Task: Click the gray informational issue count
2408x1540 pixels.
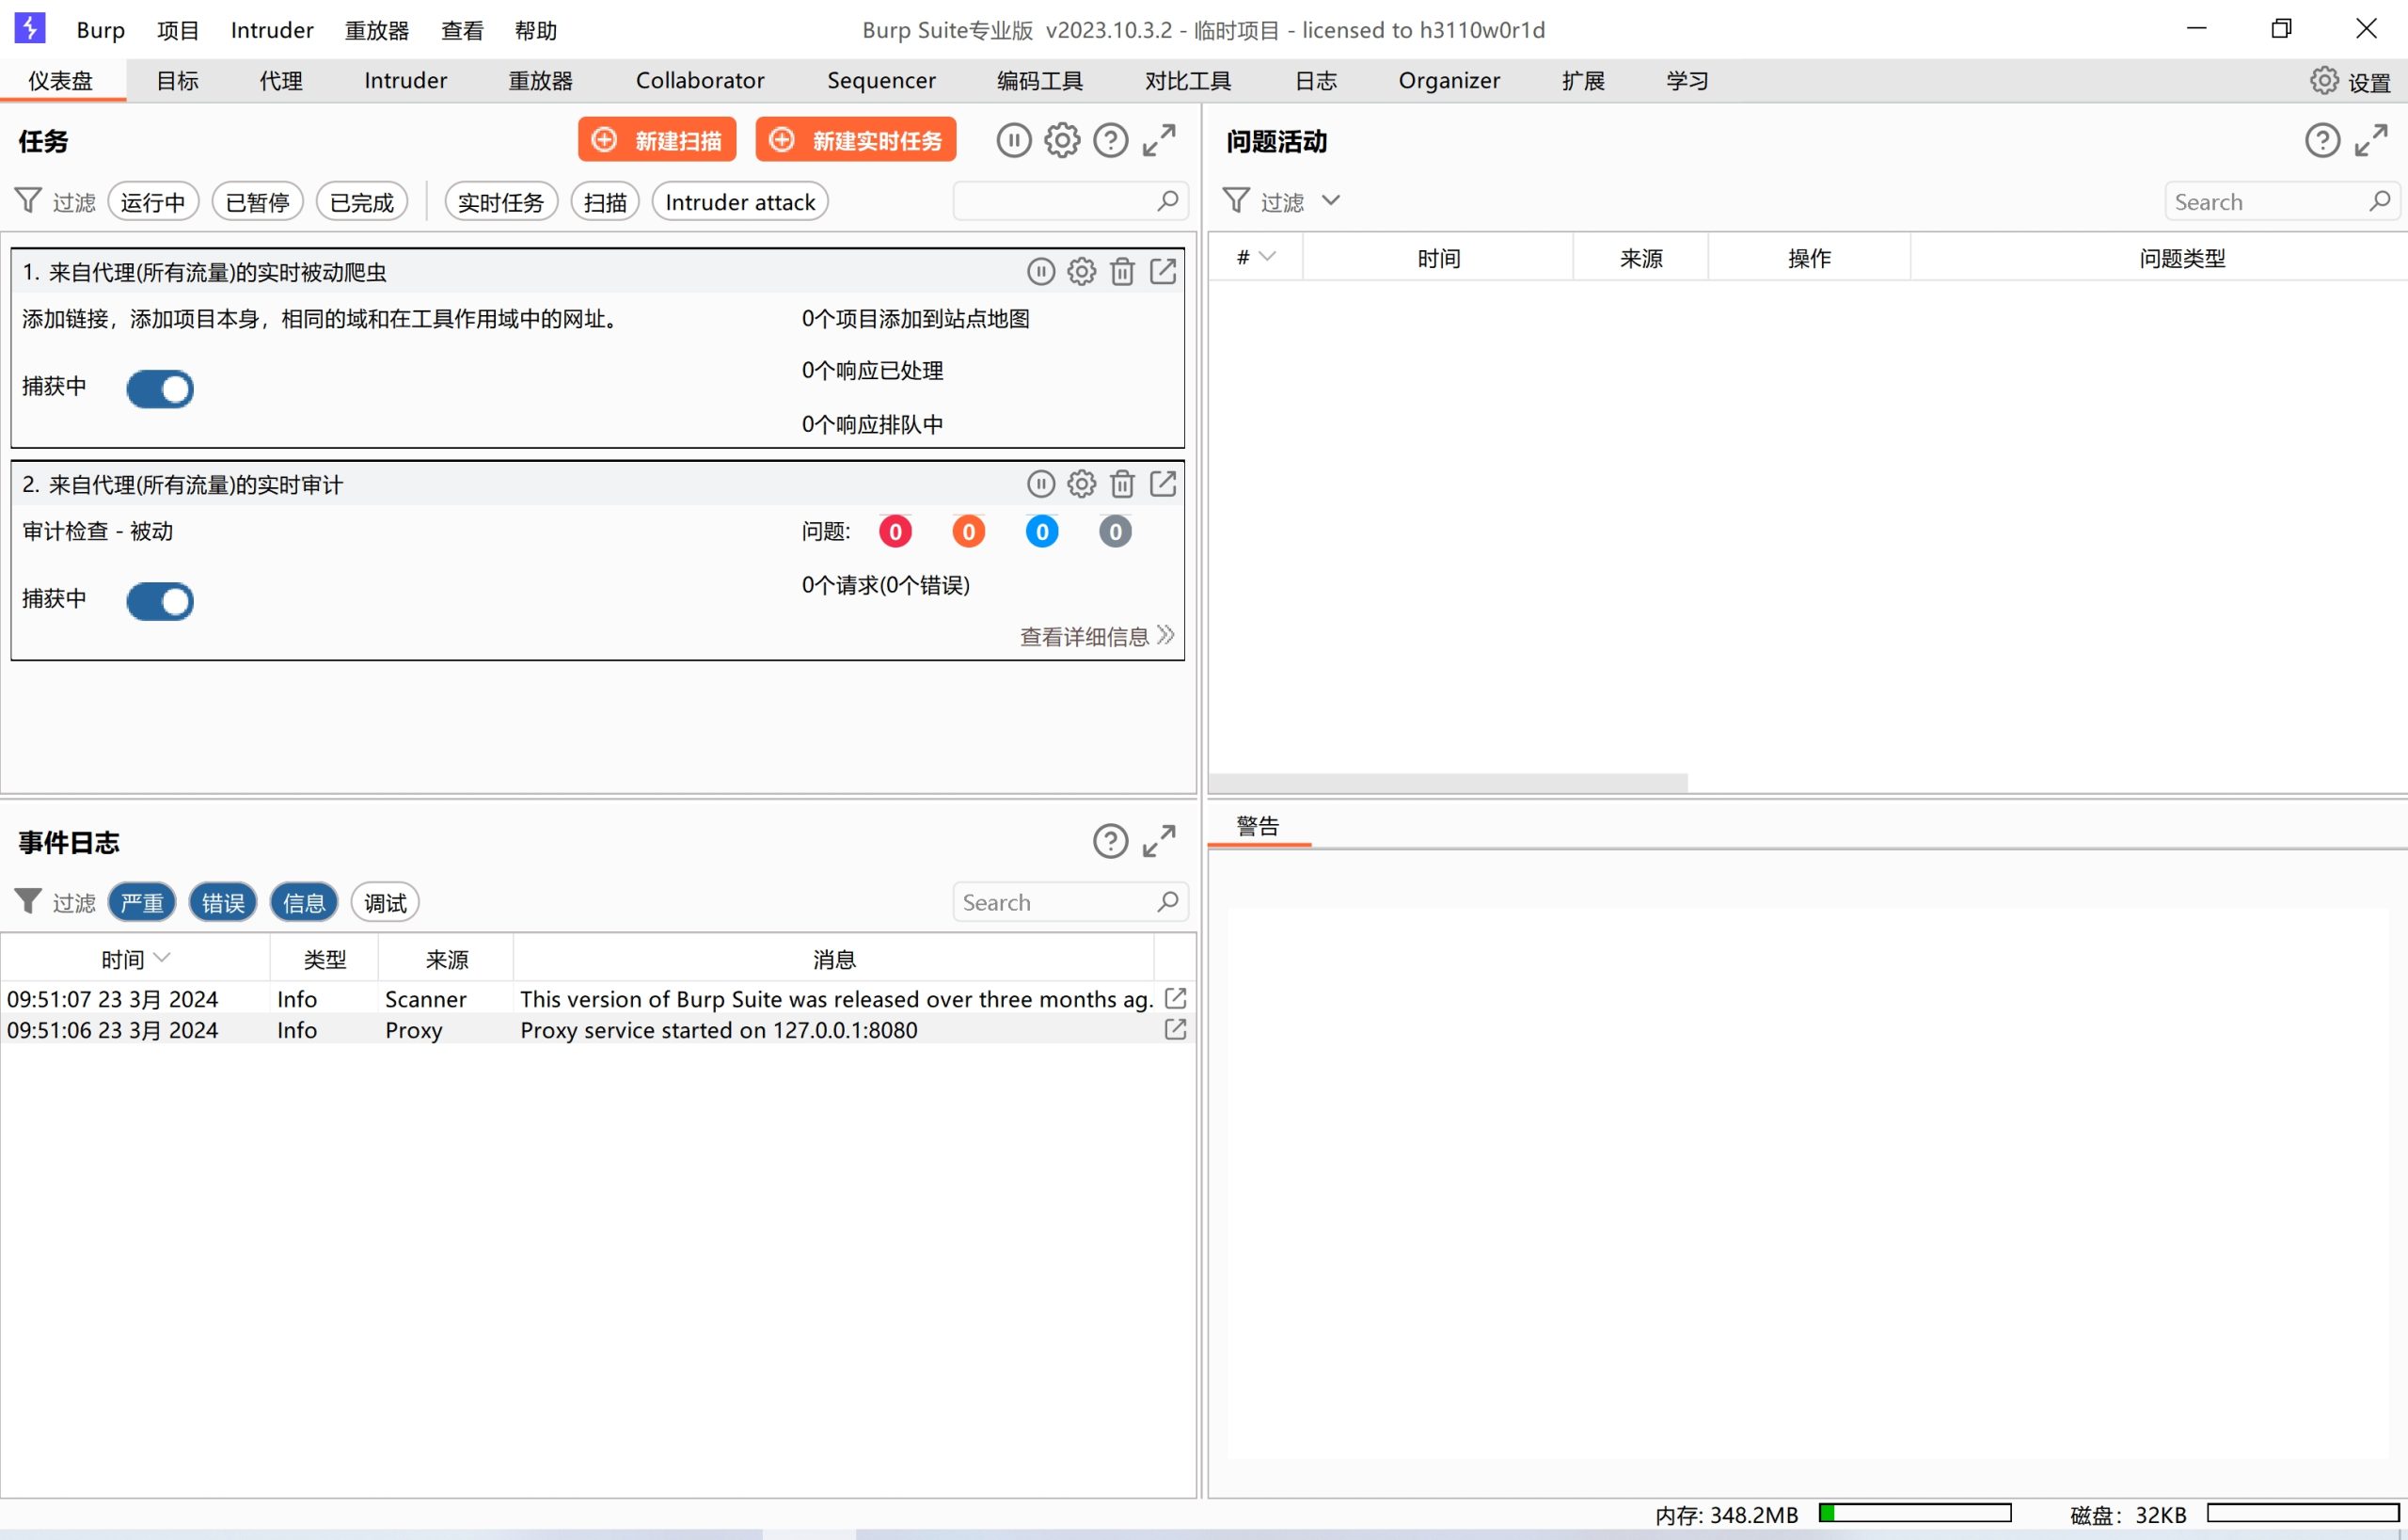Action: 1115,531
